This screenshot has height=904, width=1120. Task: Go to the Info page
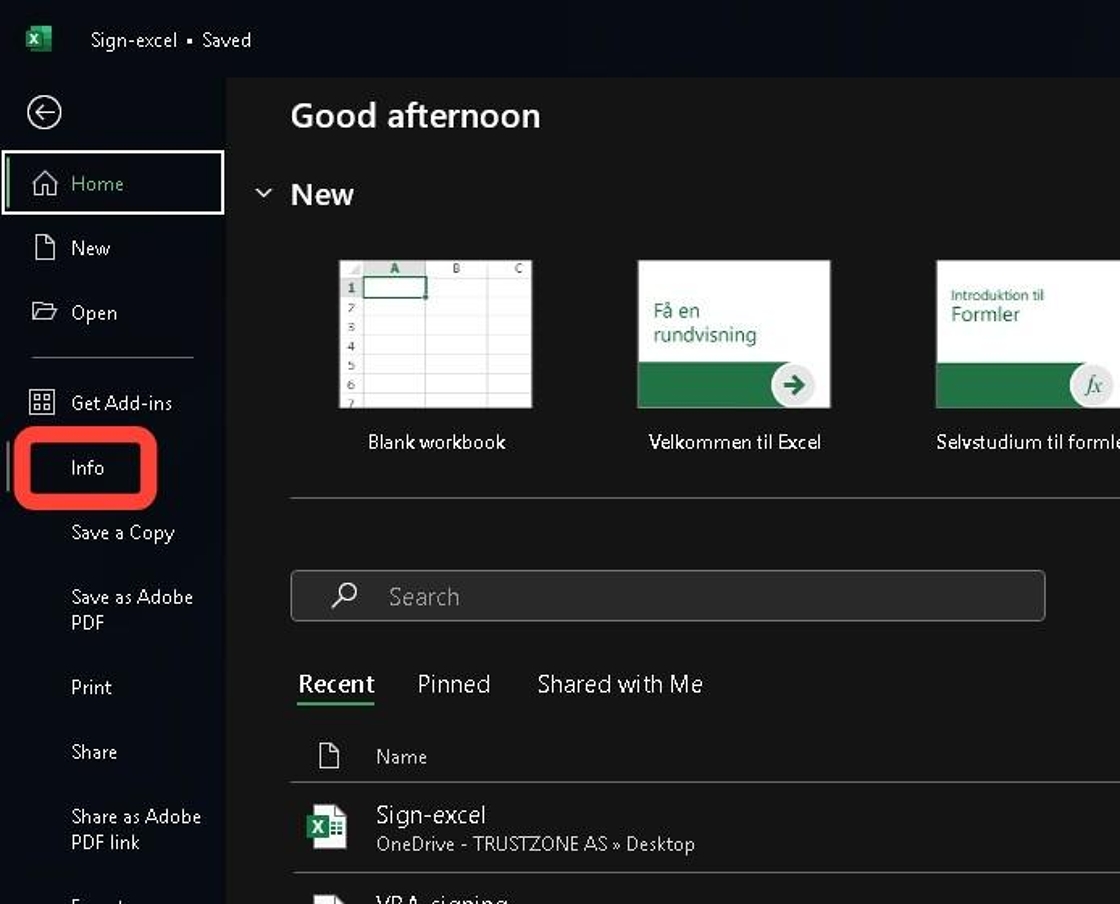pyautogui.click(x=87, y=468)
